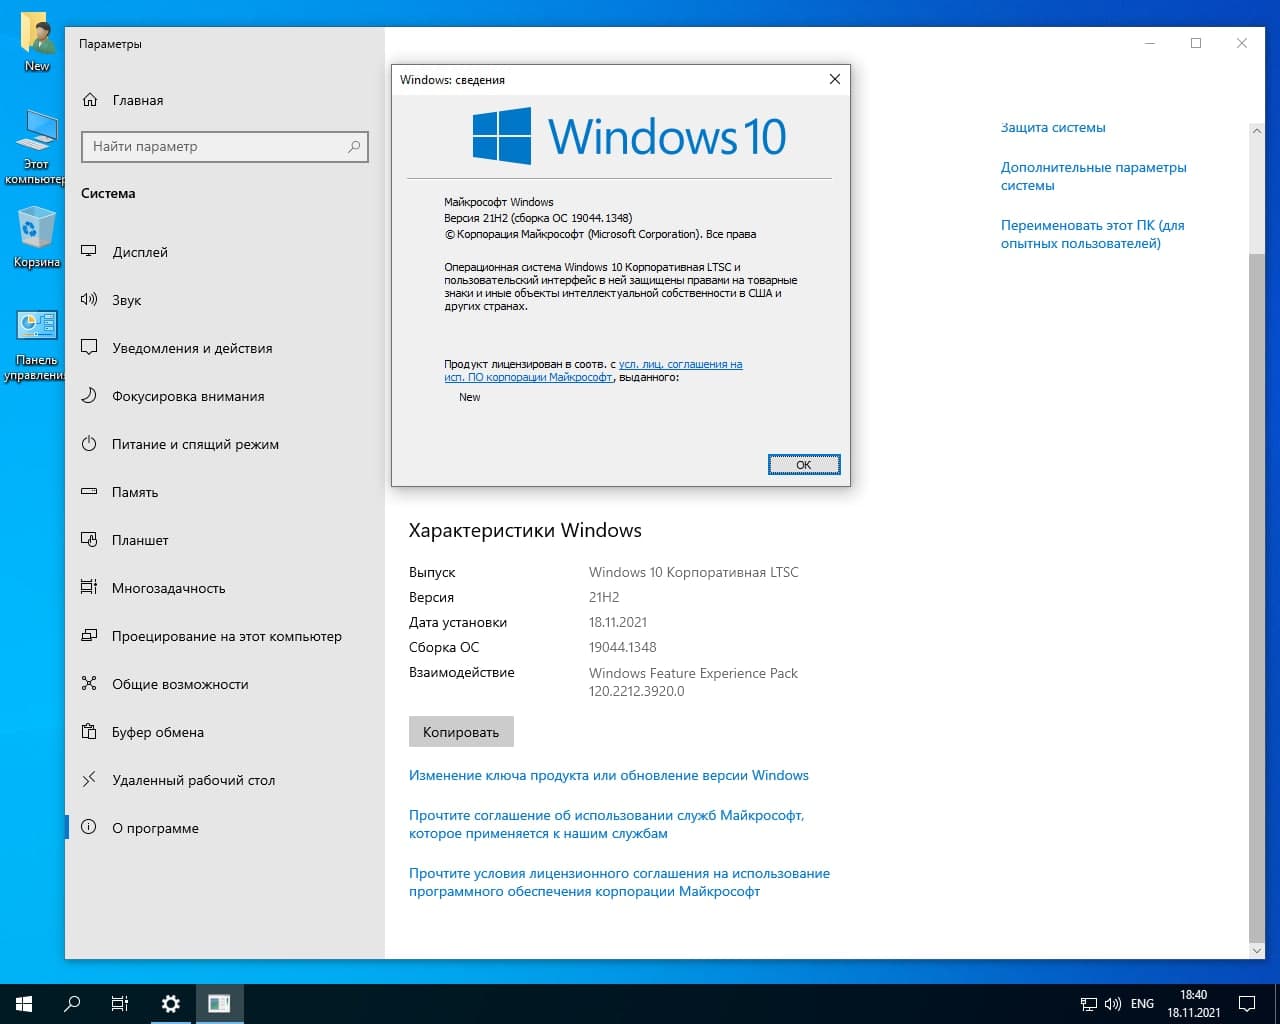Open the System protection link
The width and height of the screenshot is (1280, 1024).
tap(1053, 128)
